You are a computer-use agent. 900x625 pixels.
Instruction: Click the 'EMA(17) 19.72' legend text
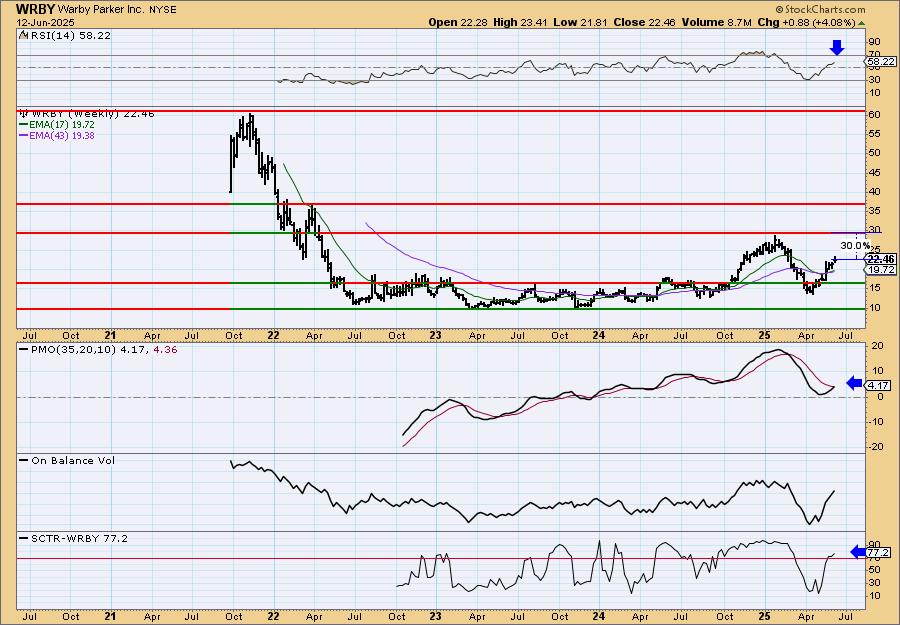(62, 125)
